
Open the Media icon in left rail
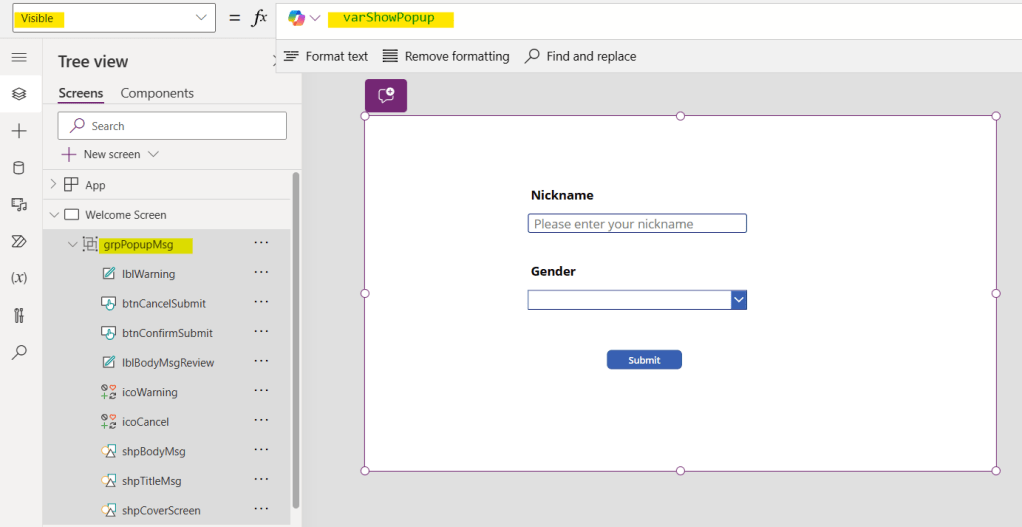[x=19, y=205]
